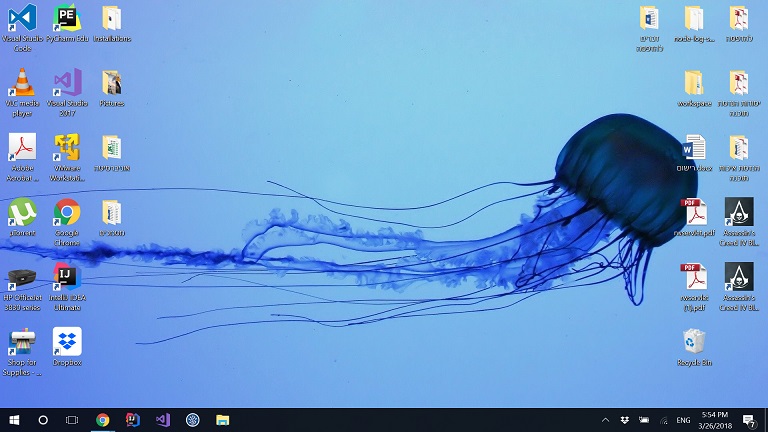768x432 pixels.
Task: Open the PyCharm Edu desktop shortcut
Action: [67, 19]
